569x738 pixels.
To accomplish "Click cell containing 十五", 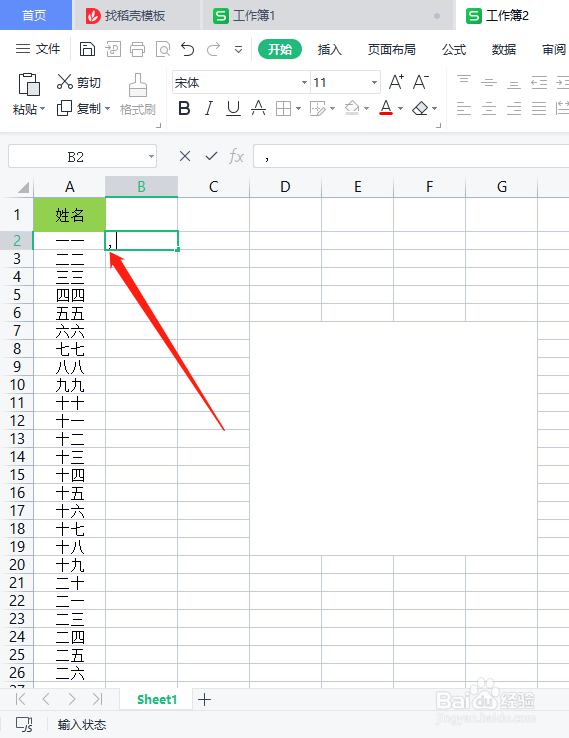I will click(x=70, y=493).
